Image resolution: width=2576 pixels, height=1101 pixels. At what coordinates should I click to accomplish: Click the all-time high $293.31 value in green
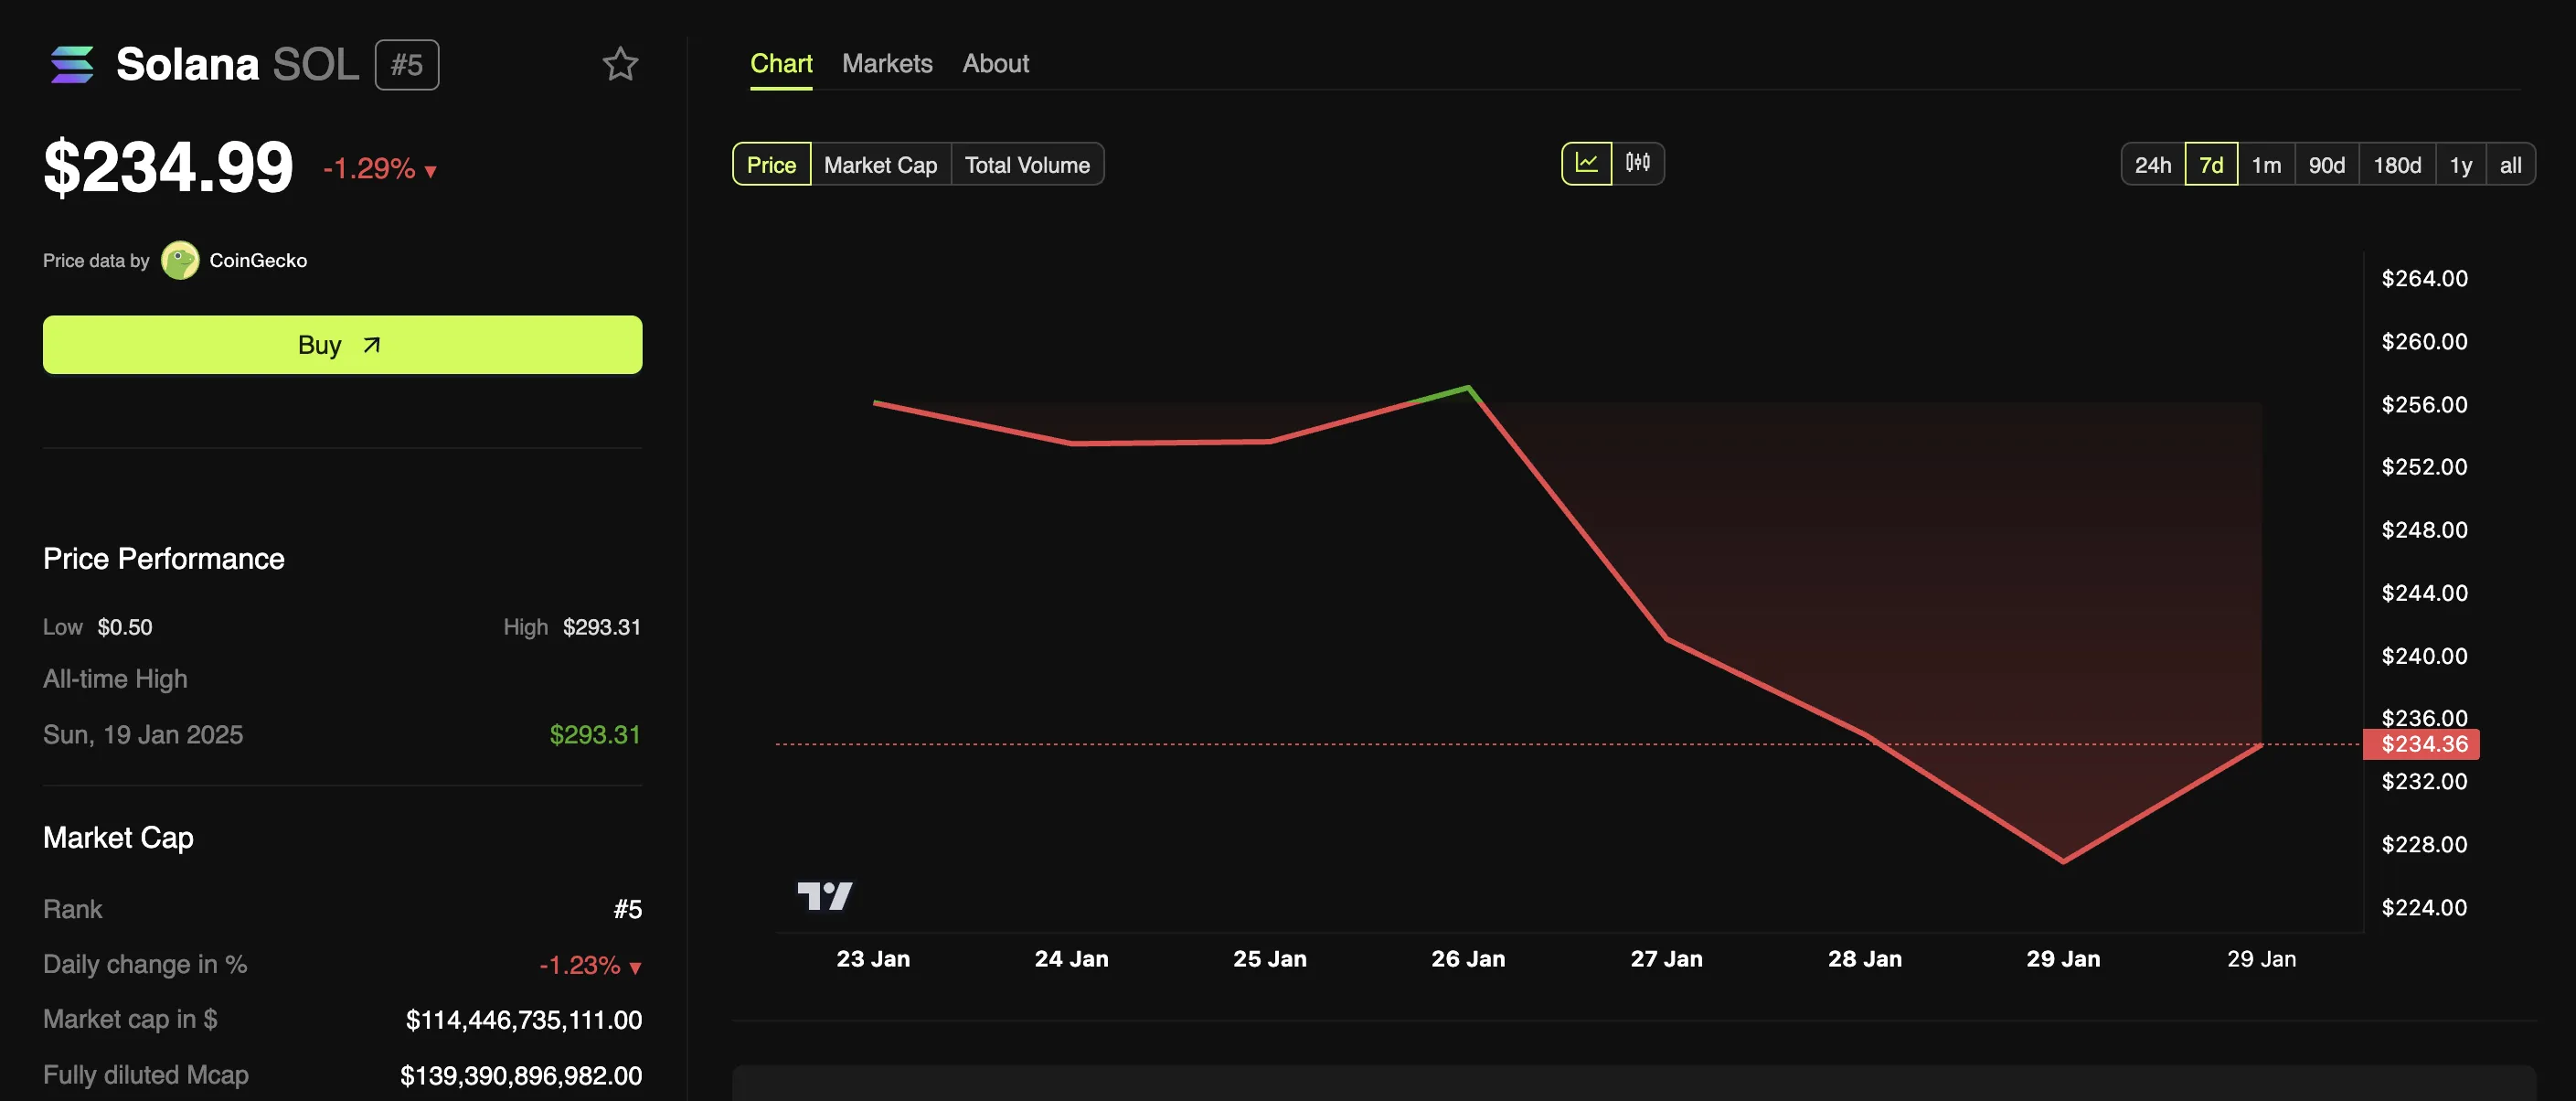595,734
